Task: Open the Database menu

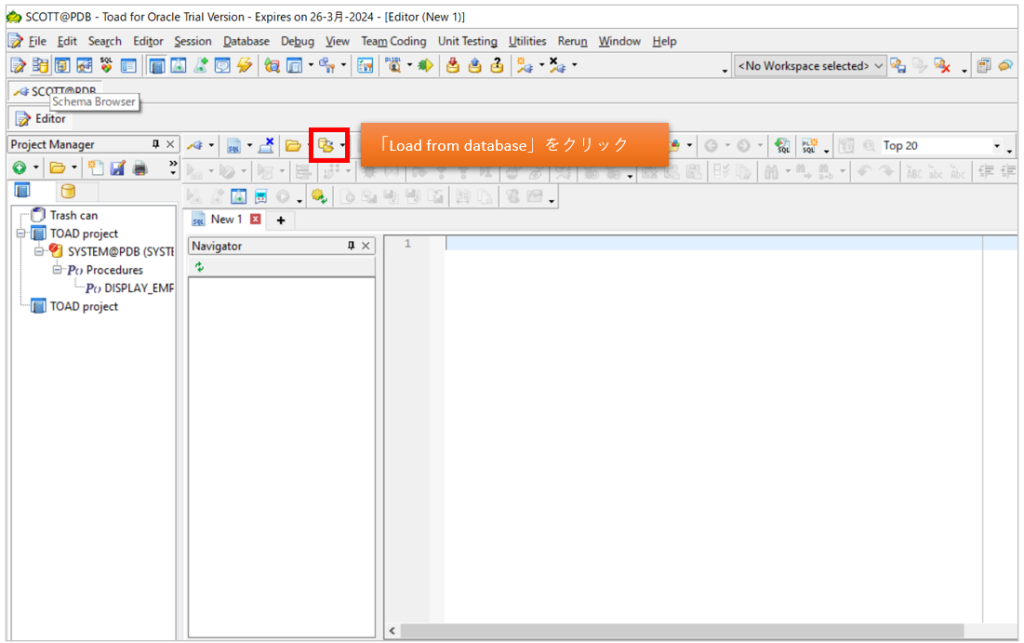Action: [246, 41]
